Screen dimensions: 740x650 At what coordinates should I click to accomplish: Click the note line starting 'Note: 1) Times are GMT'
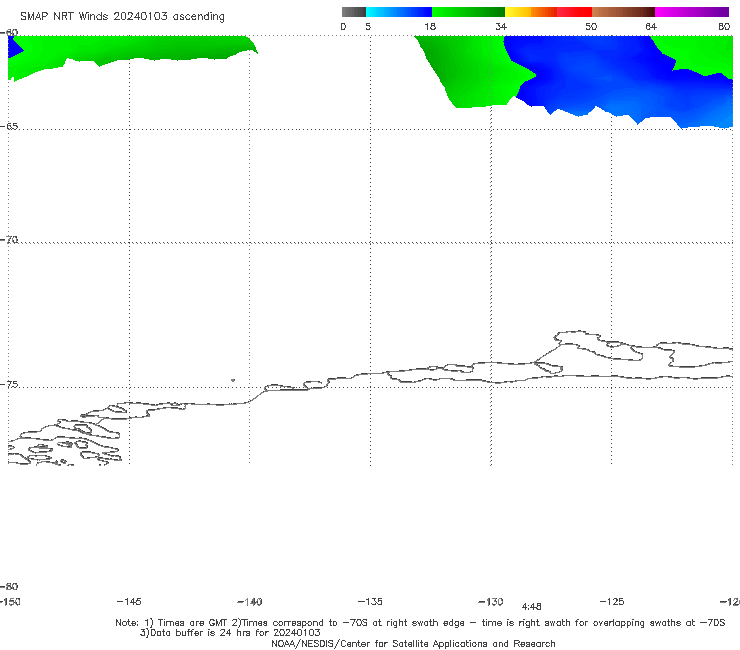pos(420,623)
